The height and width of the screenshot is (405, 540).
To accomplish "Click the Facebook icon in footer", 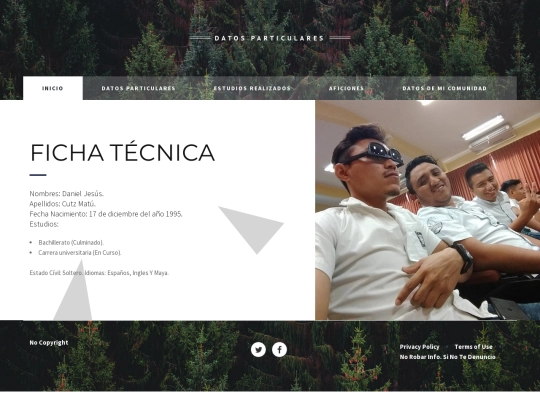I will click(x=279, y=350).
